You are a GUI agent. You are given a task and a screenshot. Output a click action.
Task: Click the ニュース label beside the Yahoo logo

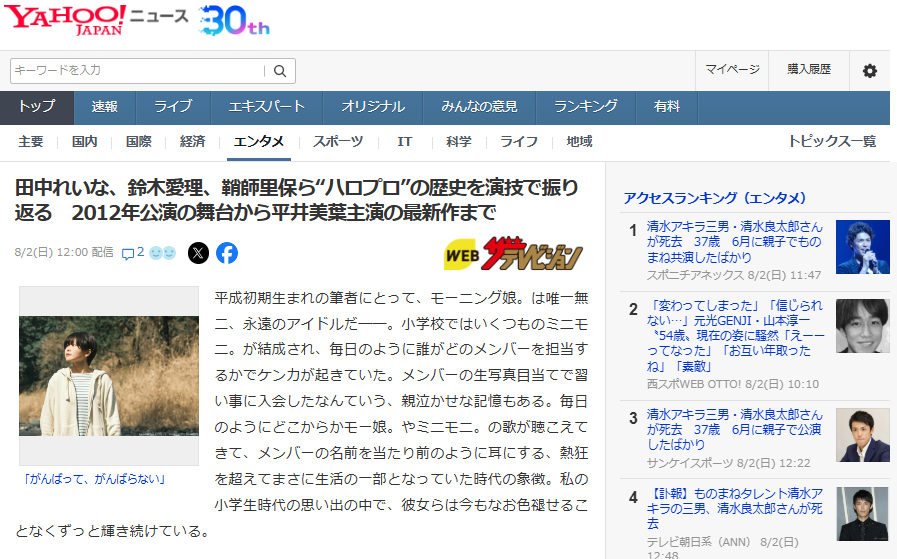159,16
